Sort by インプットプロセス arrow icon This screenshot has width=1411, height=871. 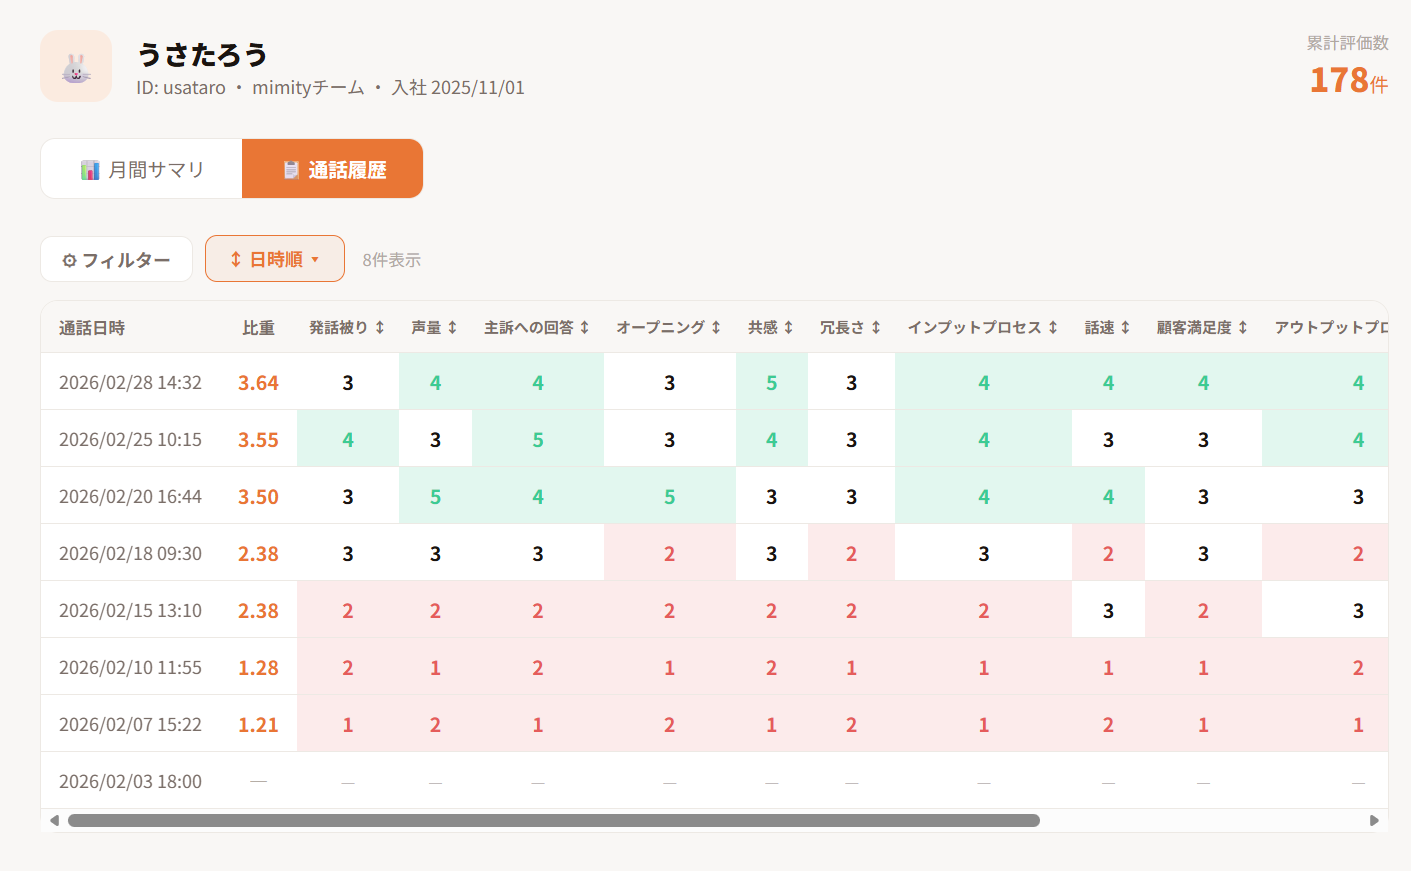[x=1053, y=328]
